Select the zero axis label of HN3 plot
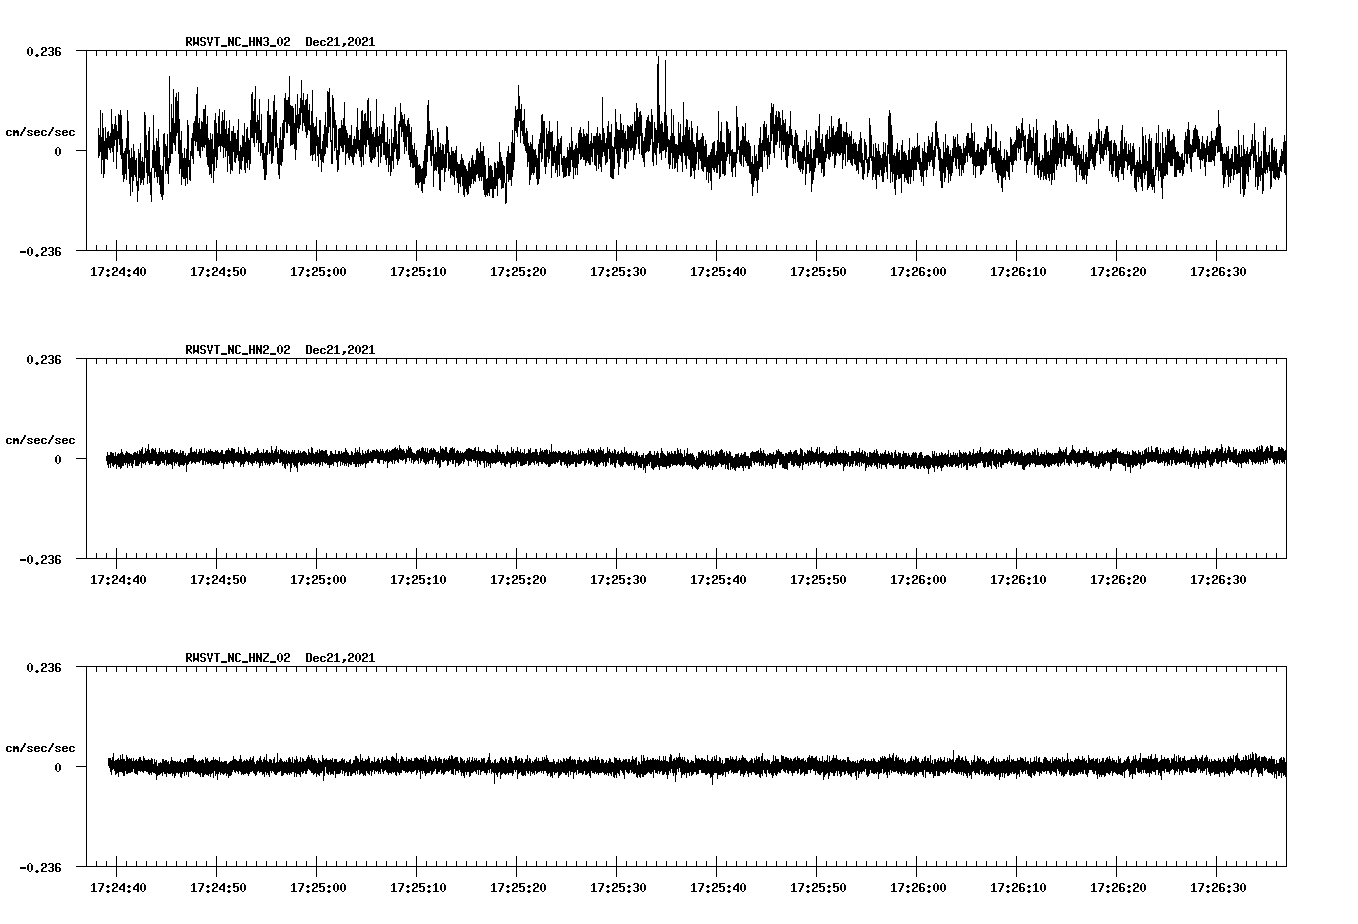1358x924 pixels. 57,151
